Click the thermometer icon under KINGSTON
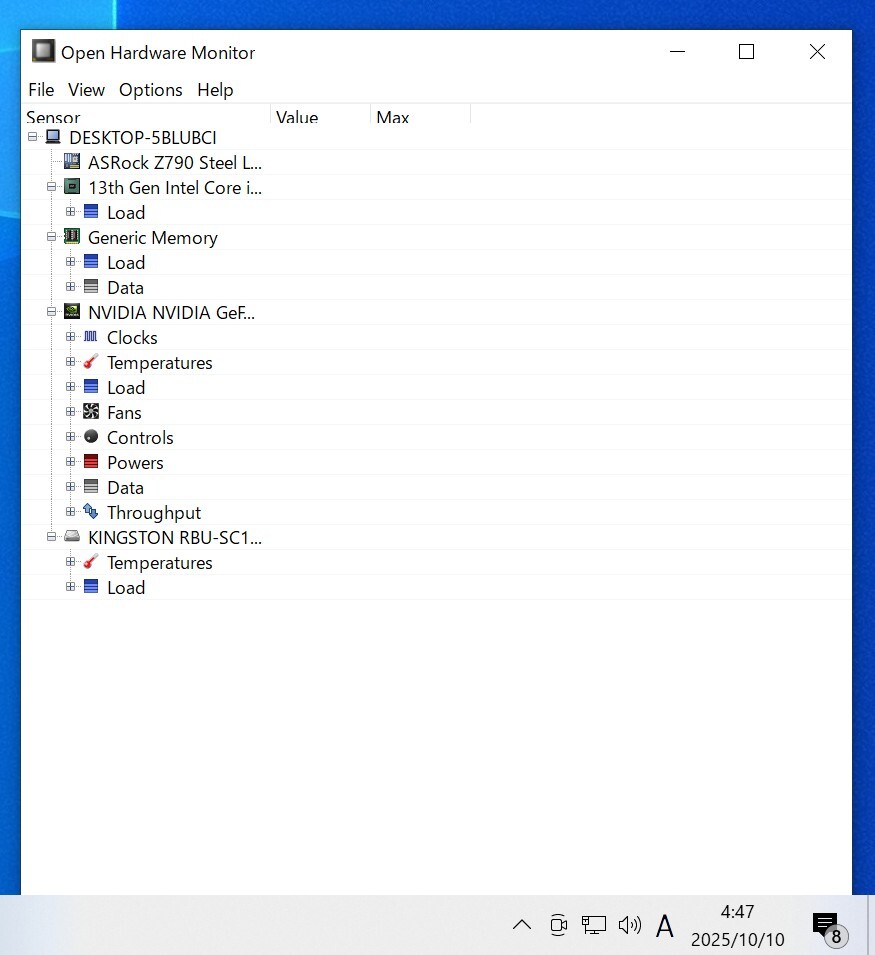 tap(91, 561)
